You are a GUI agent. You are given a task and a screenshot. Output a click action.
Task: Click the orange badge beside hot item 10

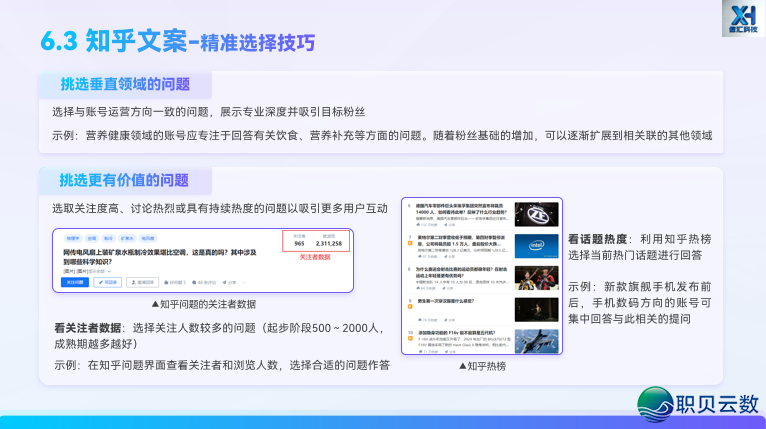(410, 338)
